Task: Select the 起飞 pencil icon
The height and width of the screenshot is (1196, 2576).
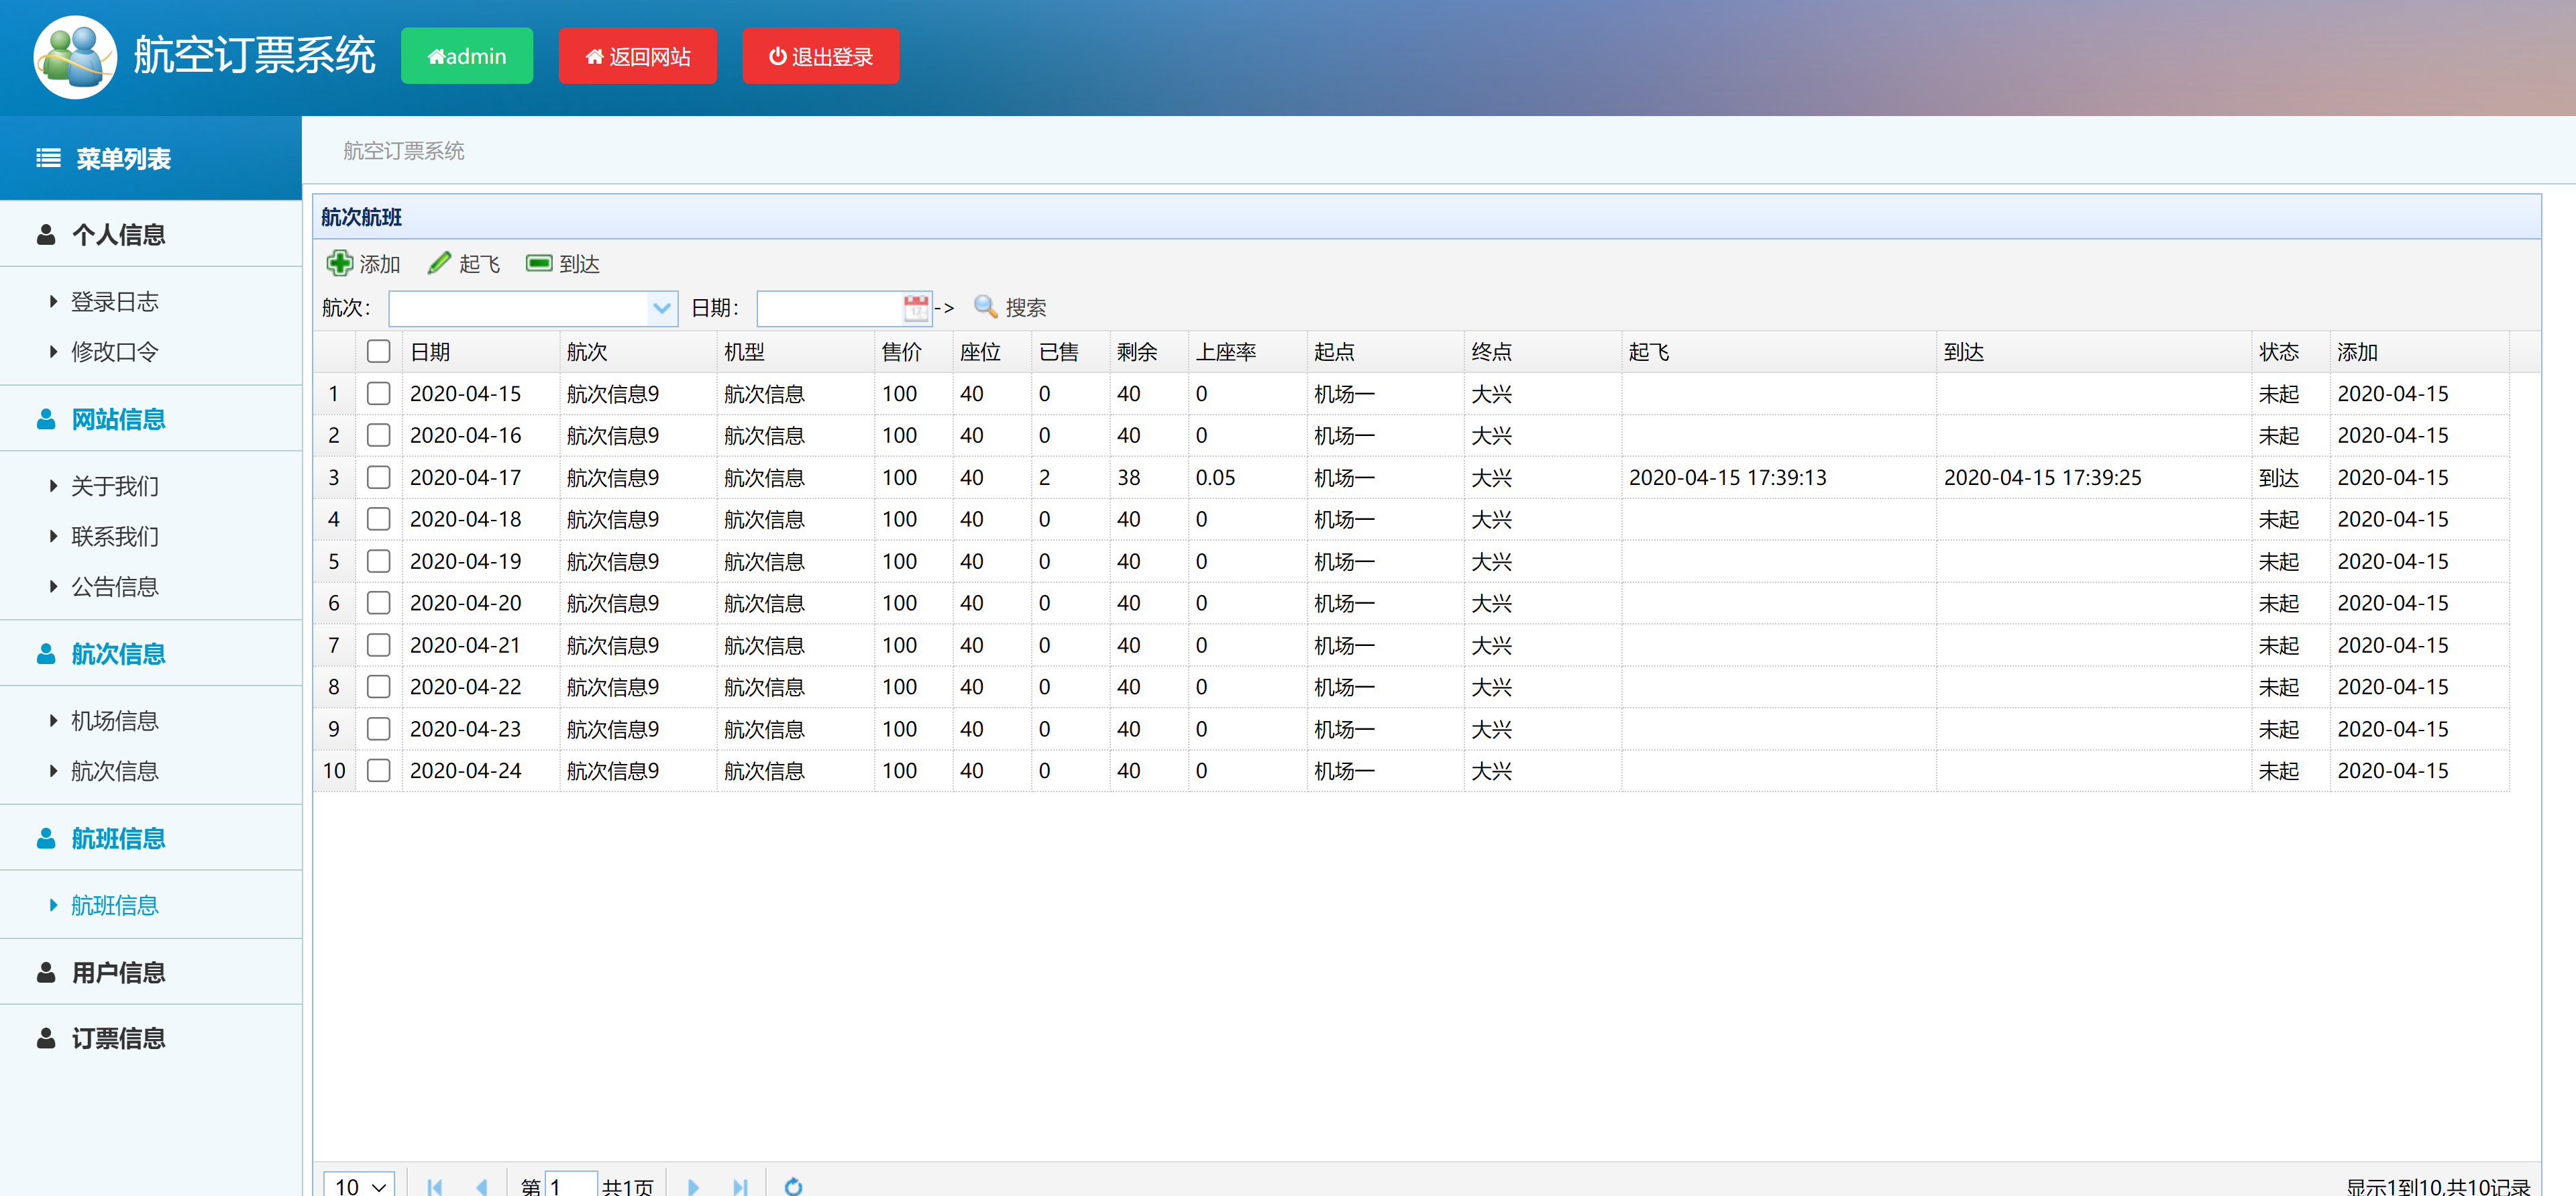Action: pyautogui.click(x=438, y=262)
